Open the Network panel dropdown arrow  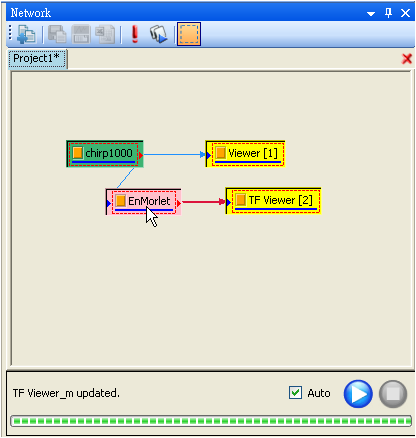371,13
